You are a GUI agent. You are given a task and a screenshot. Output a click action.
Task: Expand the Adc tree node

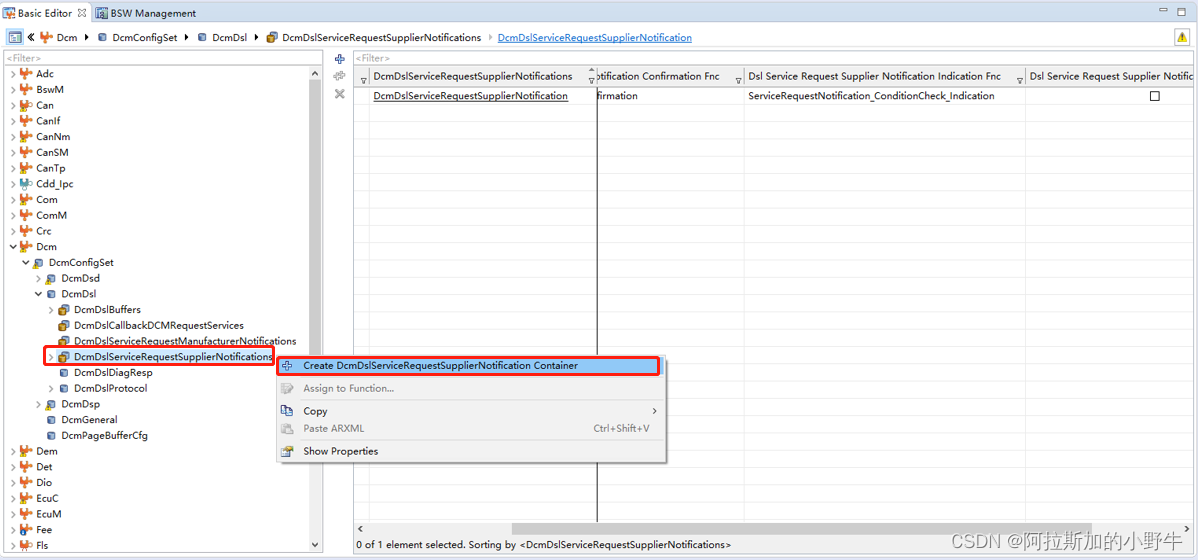(x=13, y=74)
